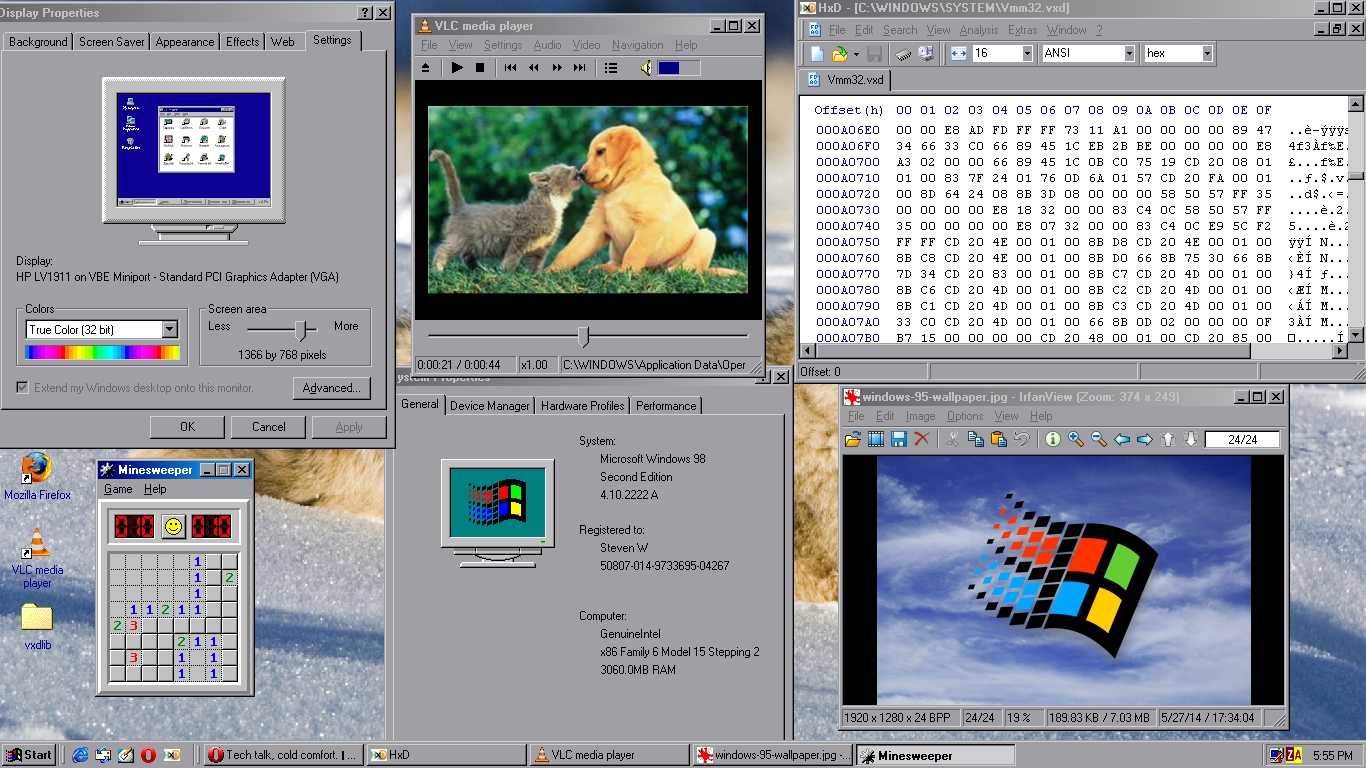Go to next image in IrfanView
The height and width of the screenshot is (768, 1366).
tap(1145, 439)
